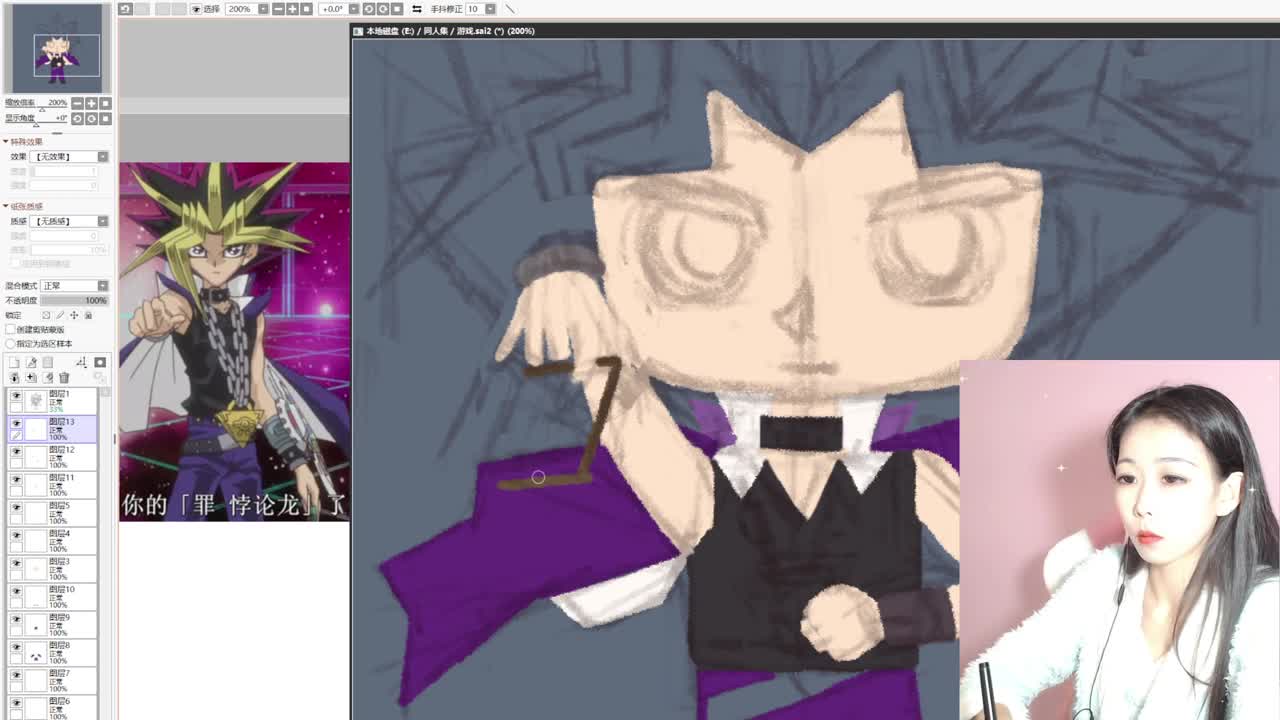Decrease zoom in navigator panel minus button
Image resolution: width=1280 pixels, height=720 pixels.
pyautogui.click(x=77, y=103)
